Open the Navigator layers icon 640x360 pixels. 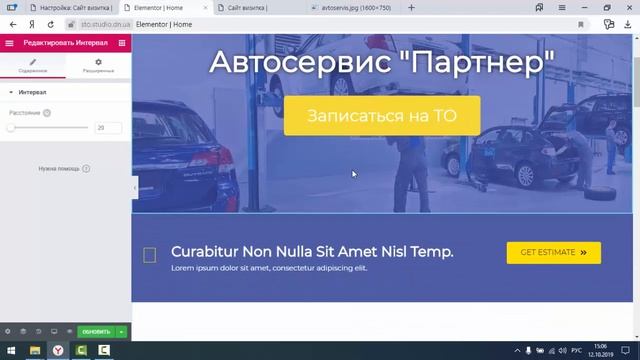coord(23,331)
